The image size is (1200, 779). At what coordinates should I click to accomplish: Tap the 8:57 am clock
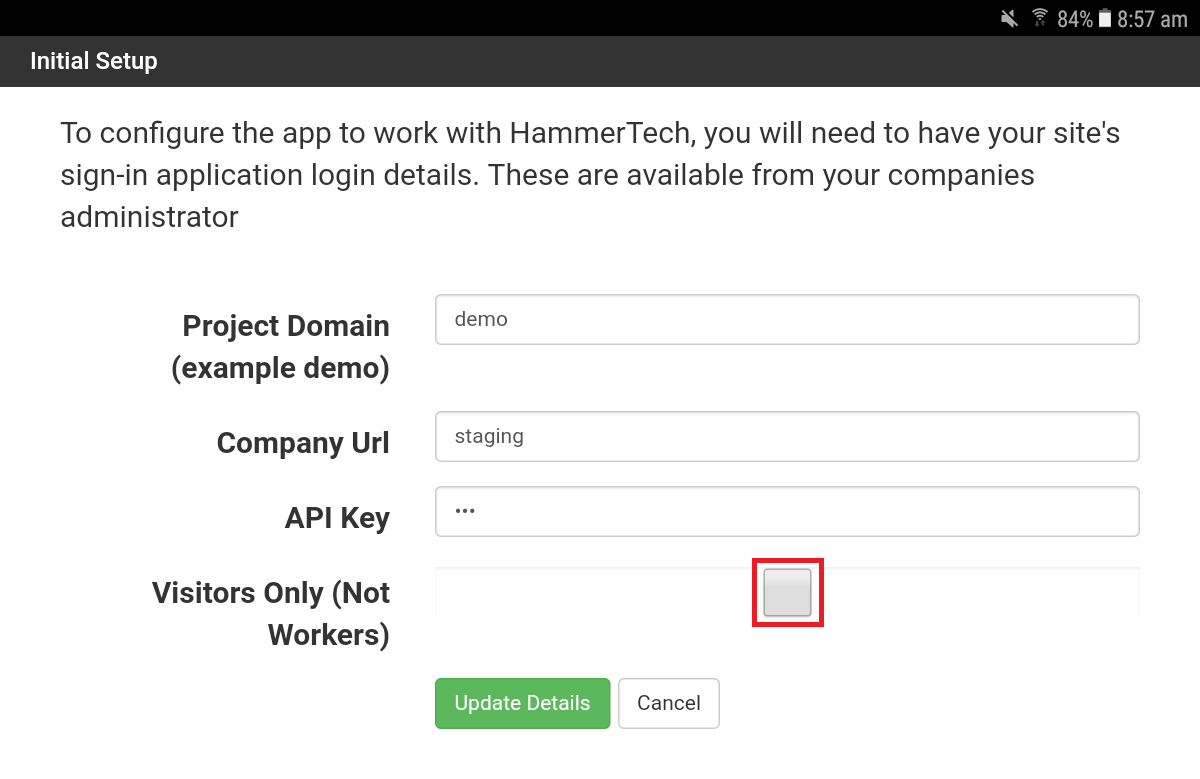[1152, 18]
